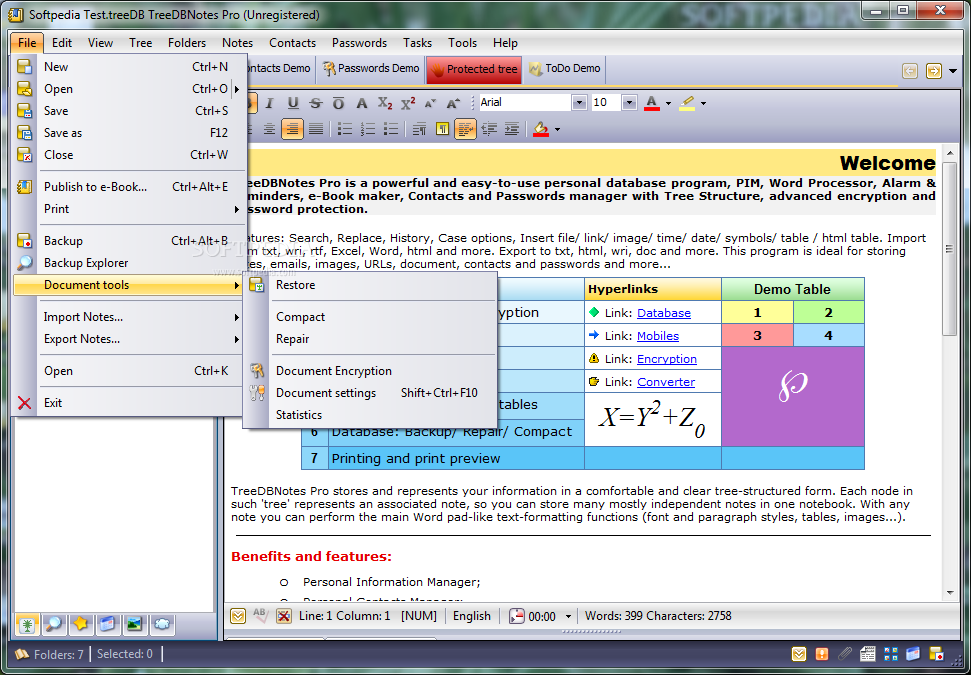Open the cloud panel icon
This screenshot has width=971, height=675.
pos(162,624)
